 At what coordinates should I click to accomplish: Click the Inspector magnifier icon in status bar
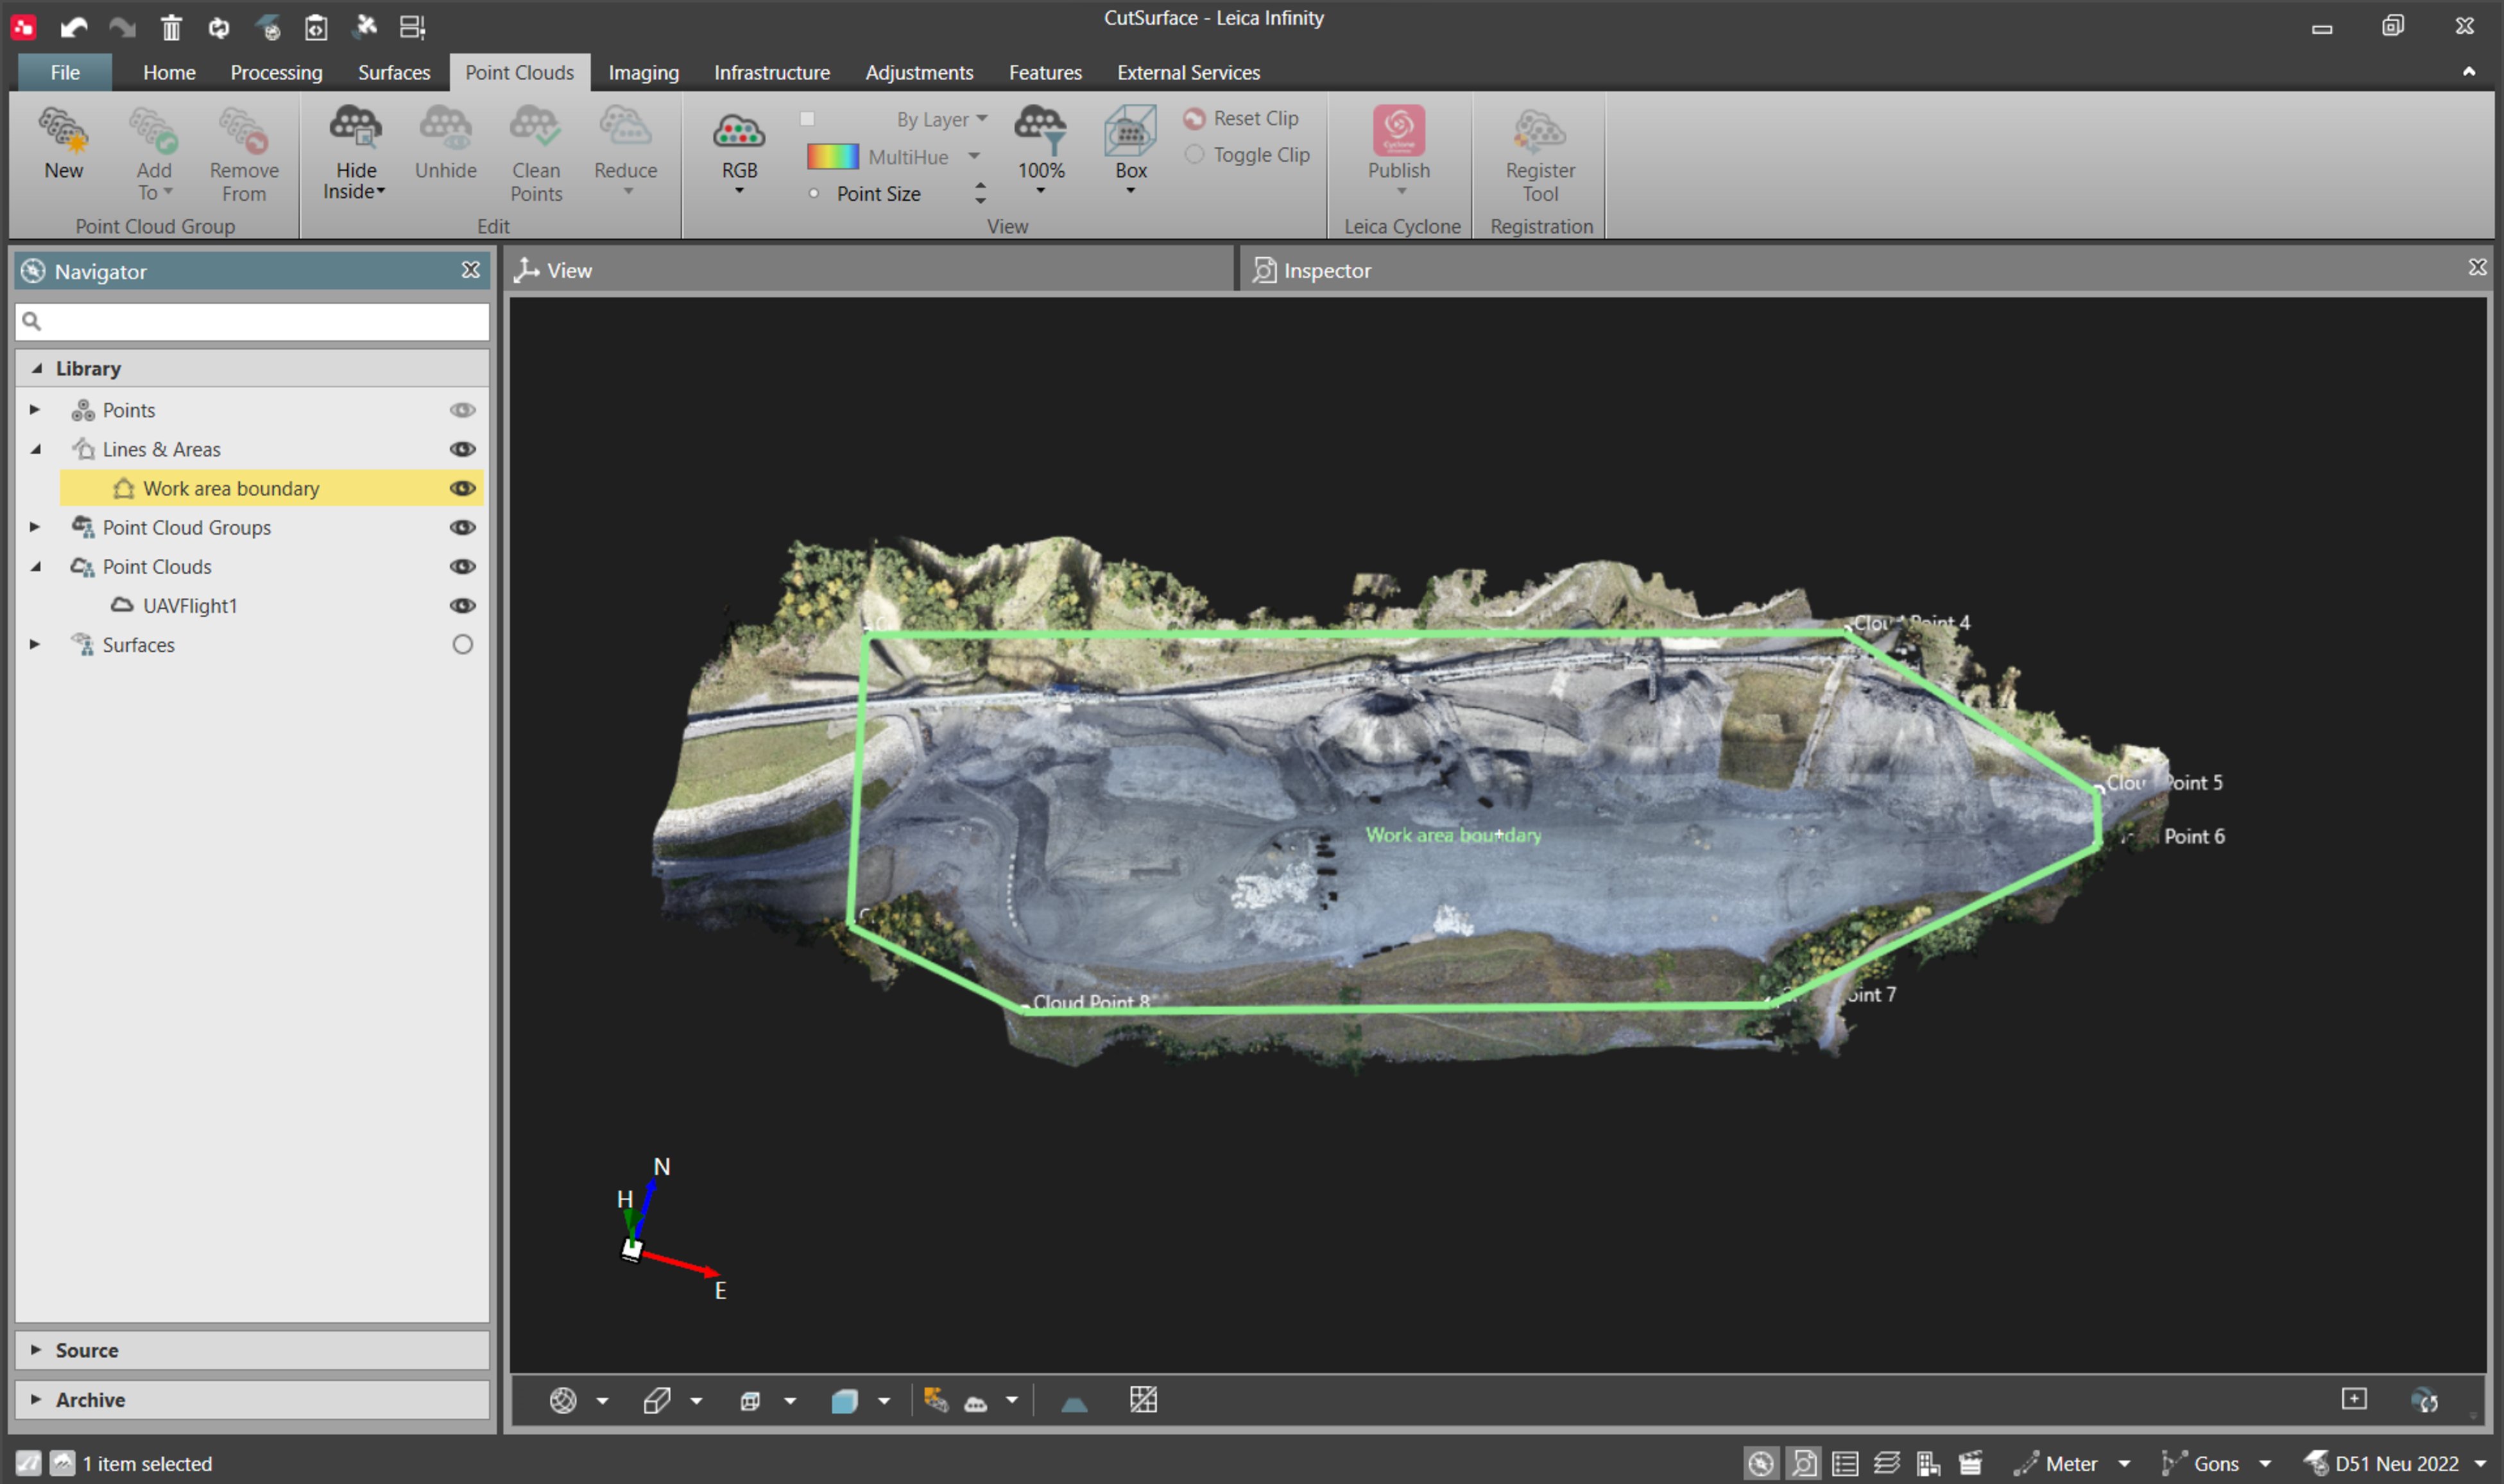click(x=1805, y=1464)
